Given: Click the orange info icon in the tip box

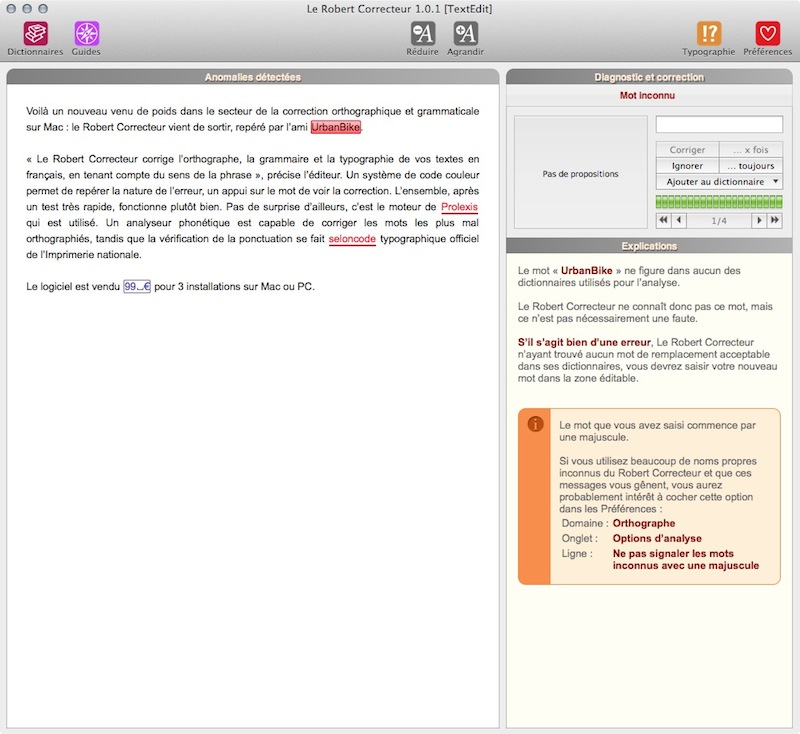Looking at the screenshot, I should pyautogui.click(x=535, y=424).
